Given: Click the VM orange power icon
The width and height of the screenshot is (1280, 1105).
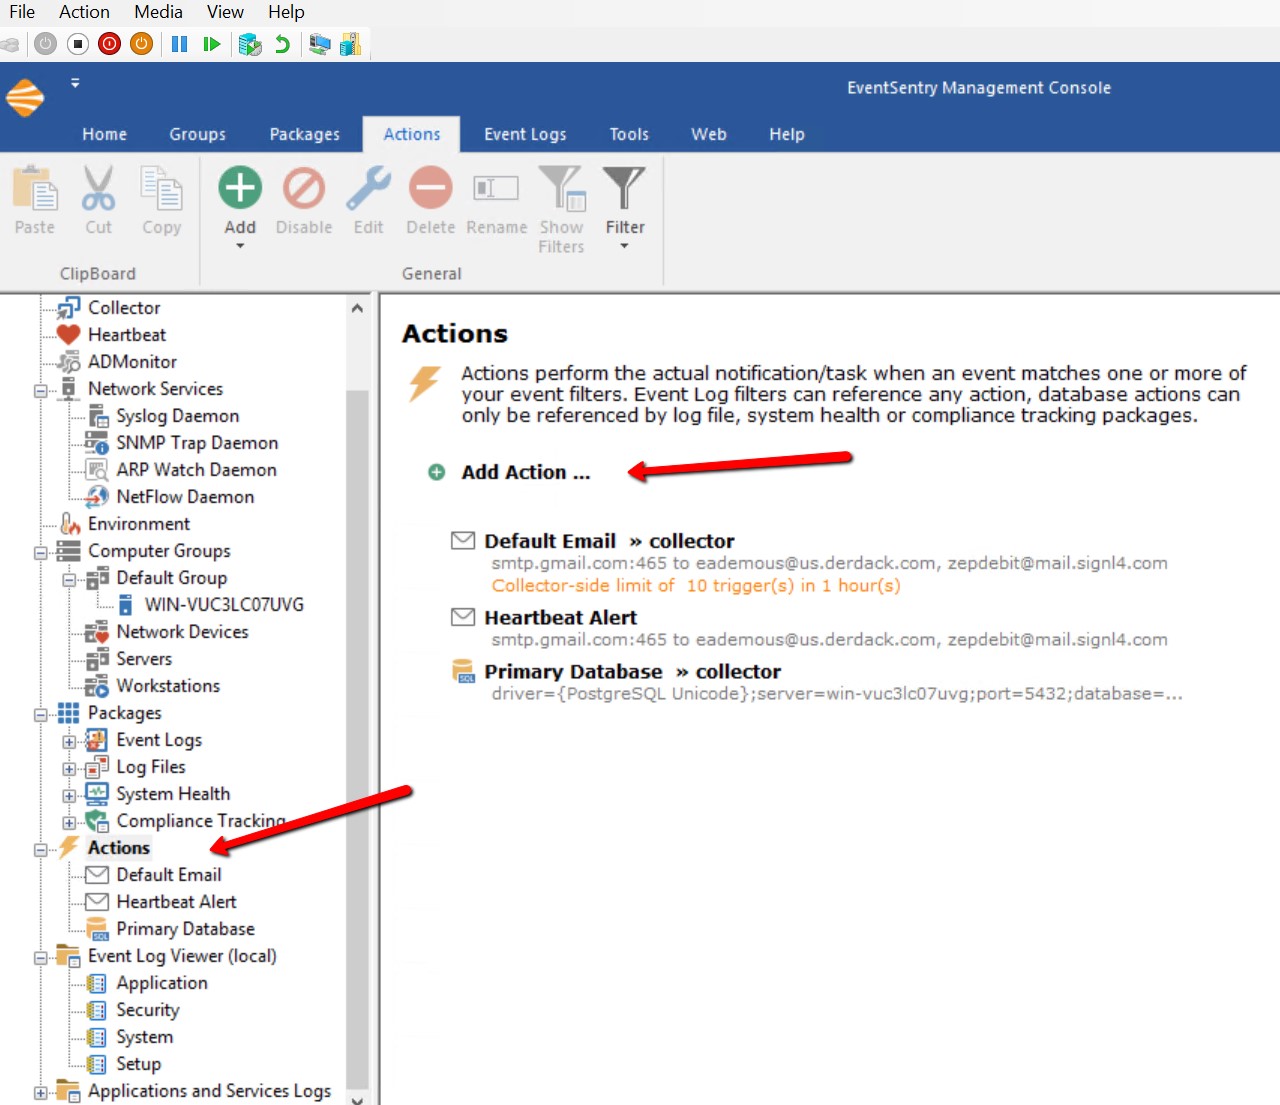Looking at the screenshot, I should tap(142, 44).
